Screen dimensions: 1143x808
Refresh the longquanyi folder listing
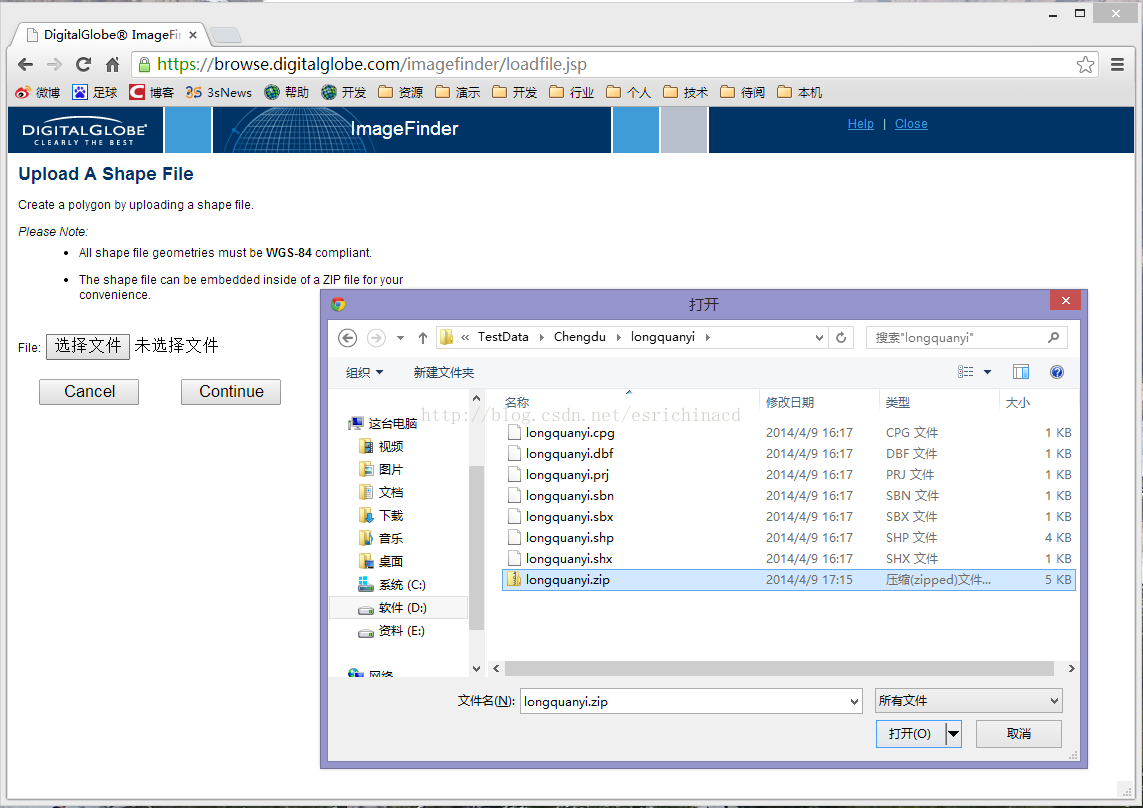pyautogui.click(x=841, y=338)
